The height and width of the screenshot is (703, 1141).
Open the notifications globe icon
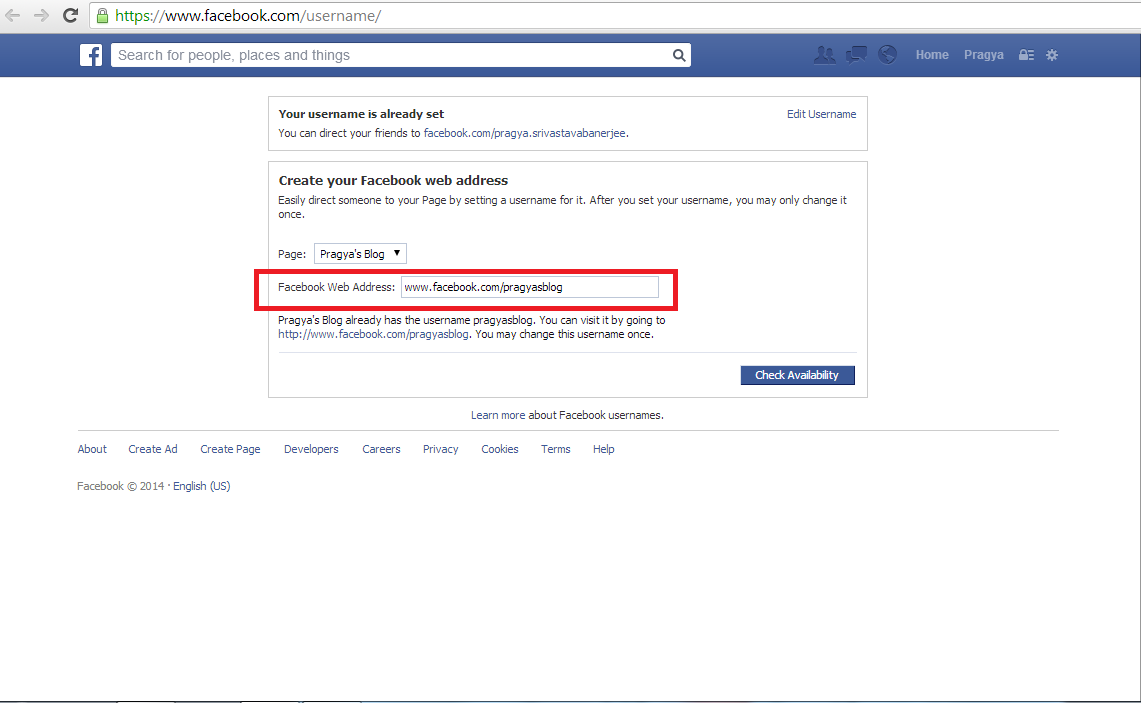click(887, 55)
